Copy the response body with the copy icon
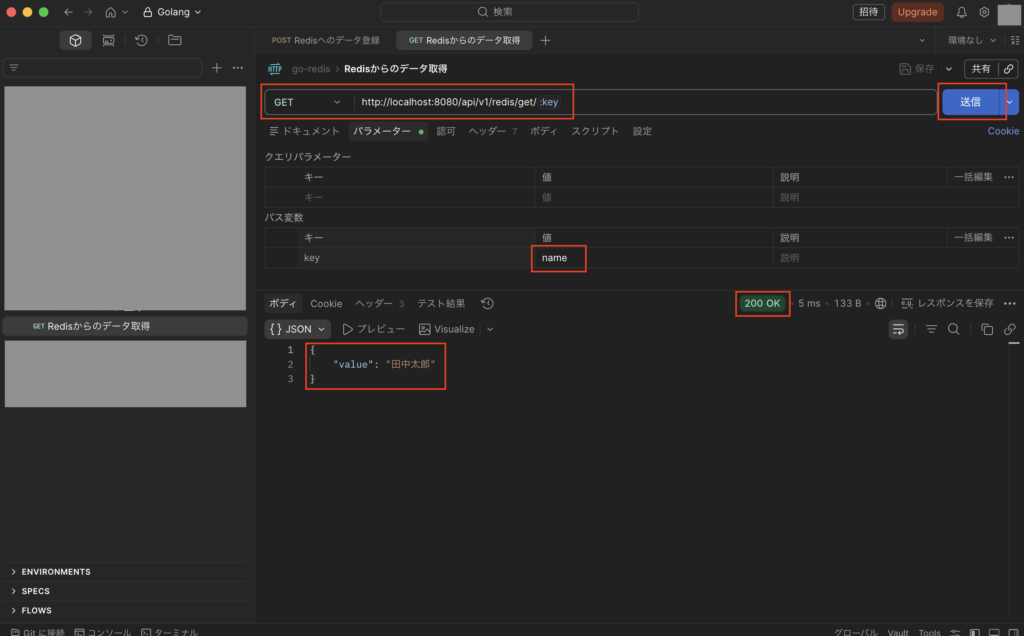 (987, 329)
